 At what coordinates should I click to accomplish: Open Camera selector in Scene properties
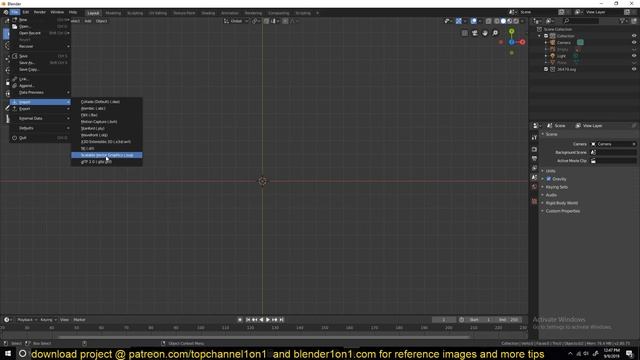(x=614, y=144)
